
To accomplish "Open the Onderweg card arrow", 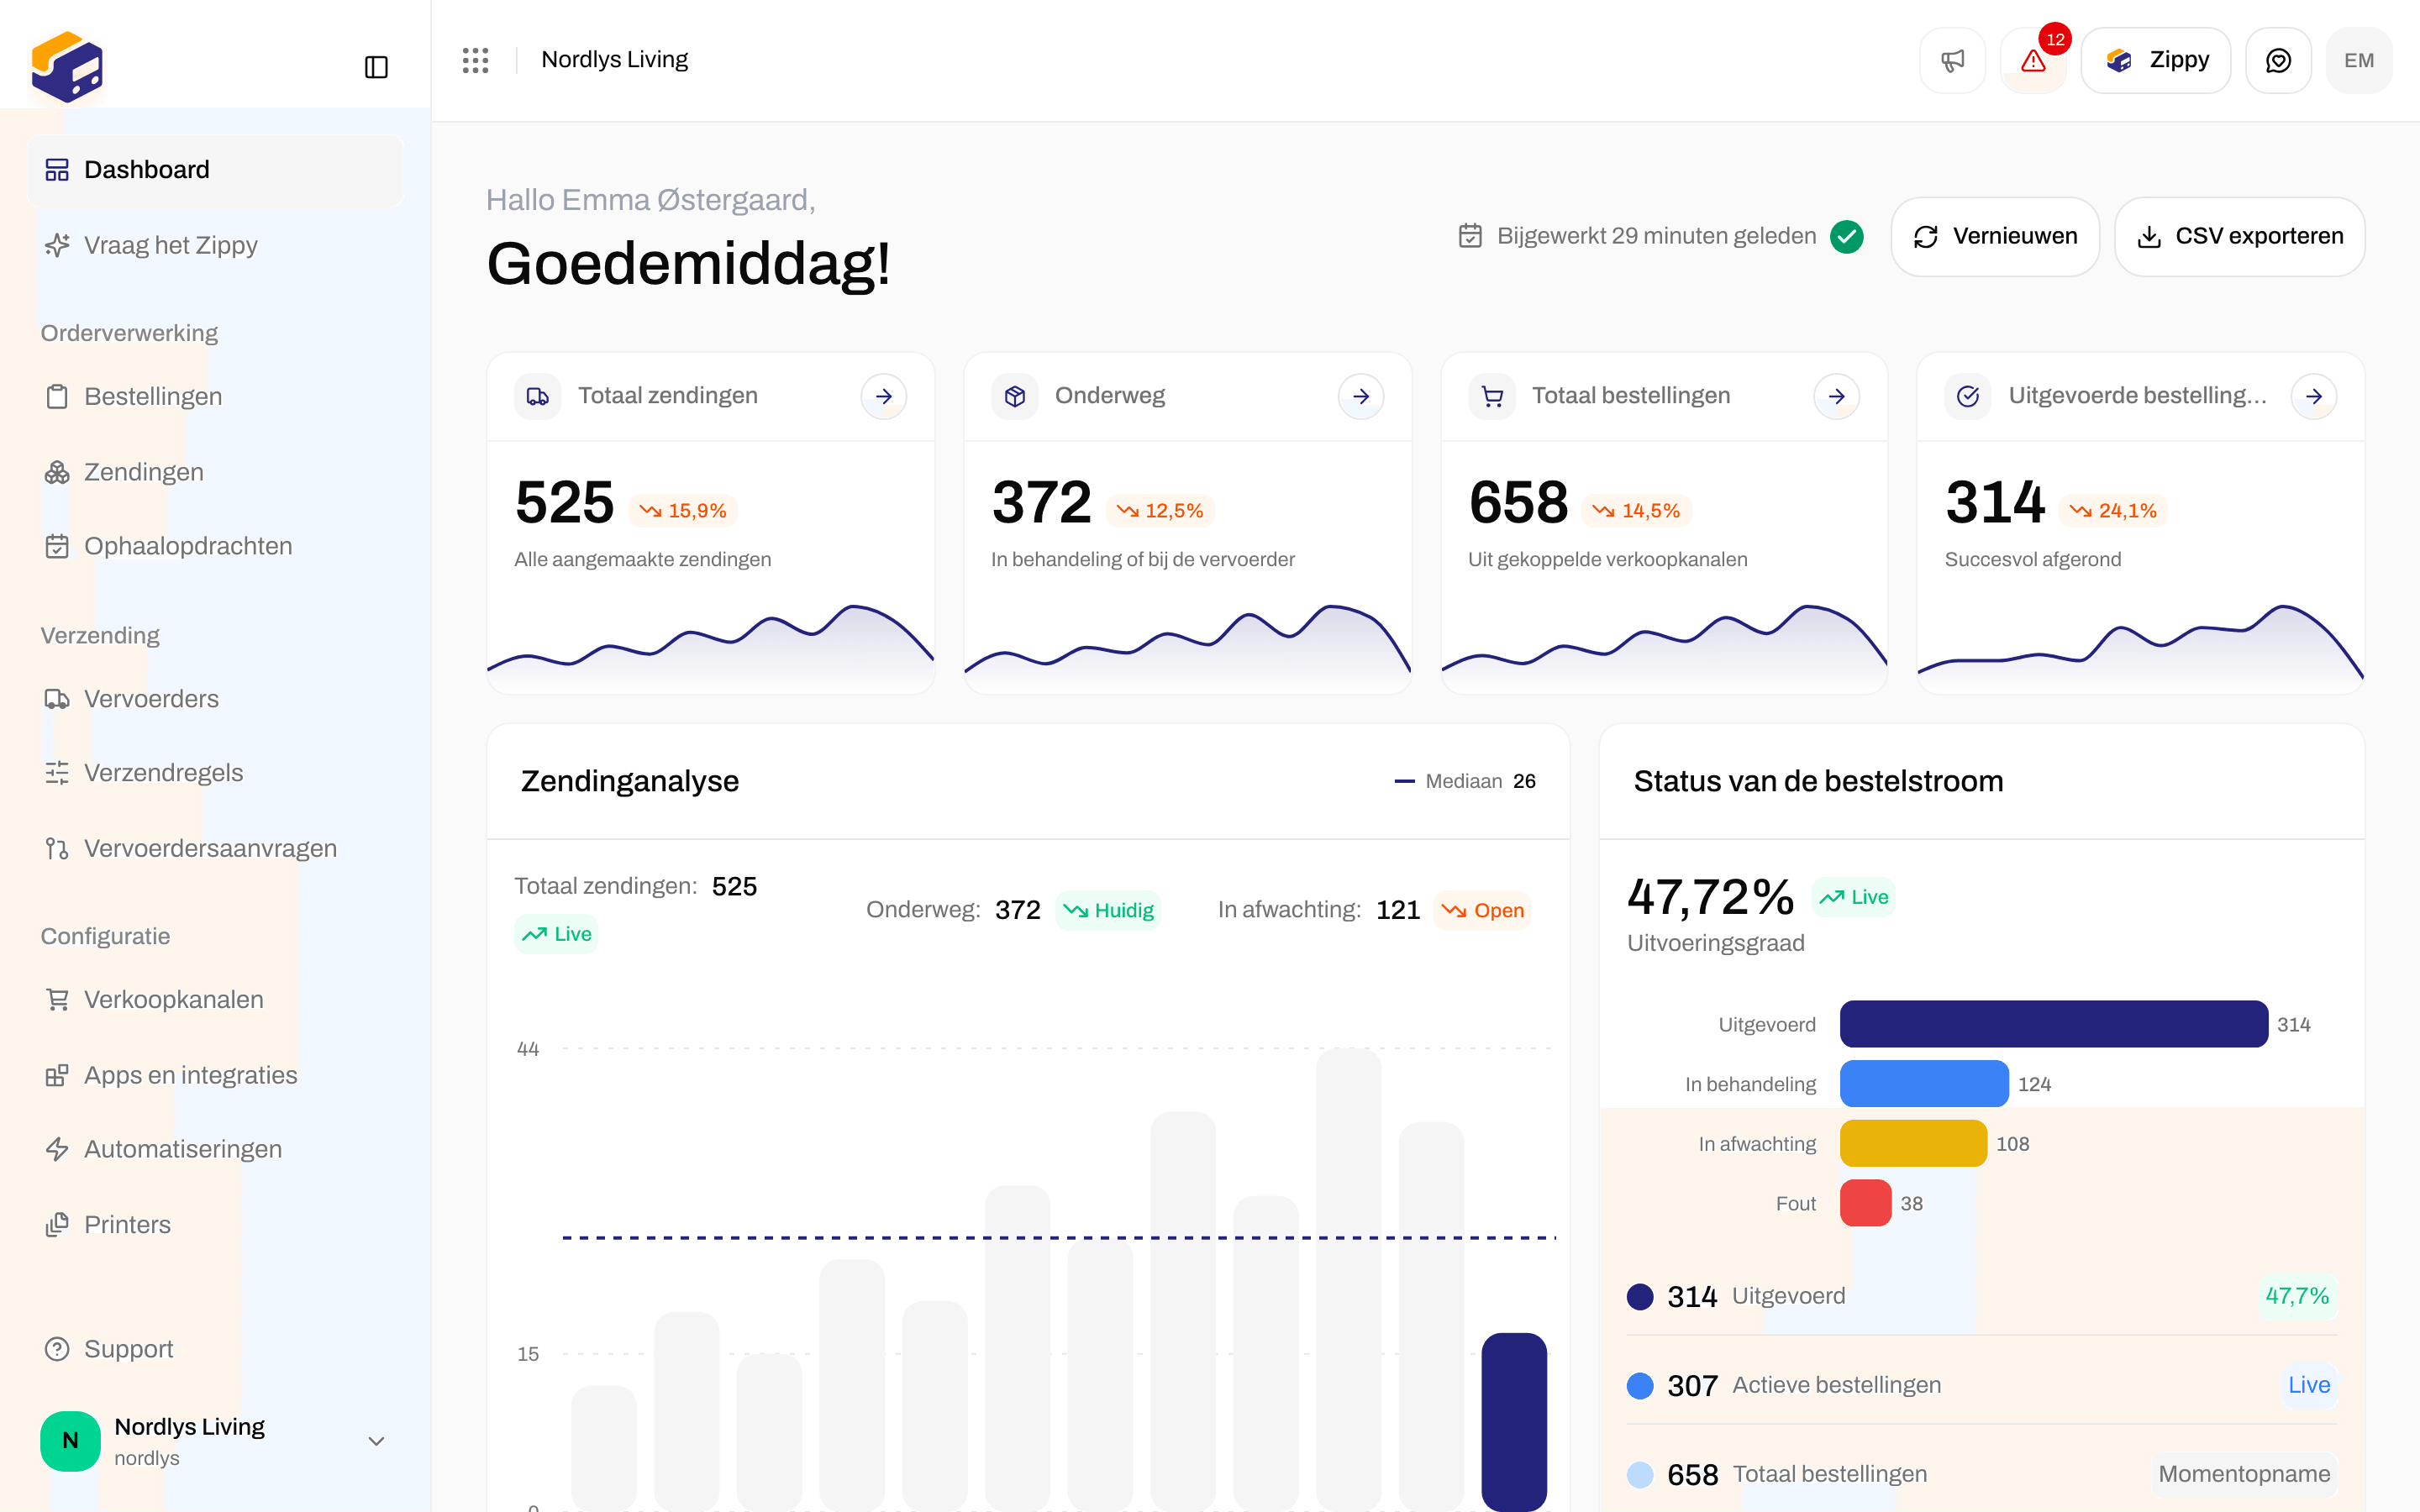I will click(1361, 396).
